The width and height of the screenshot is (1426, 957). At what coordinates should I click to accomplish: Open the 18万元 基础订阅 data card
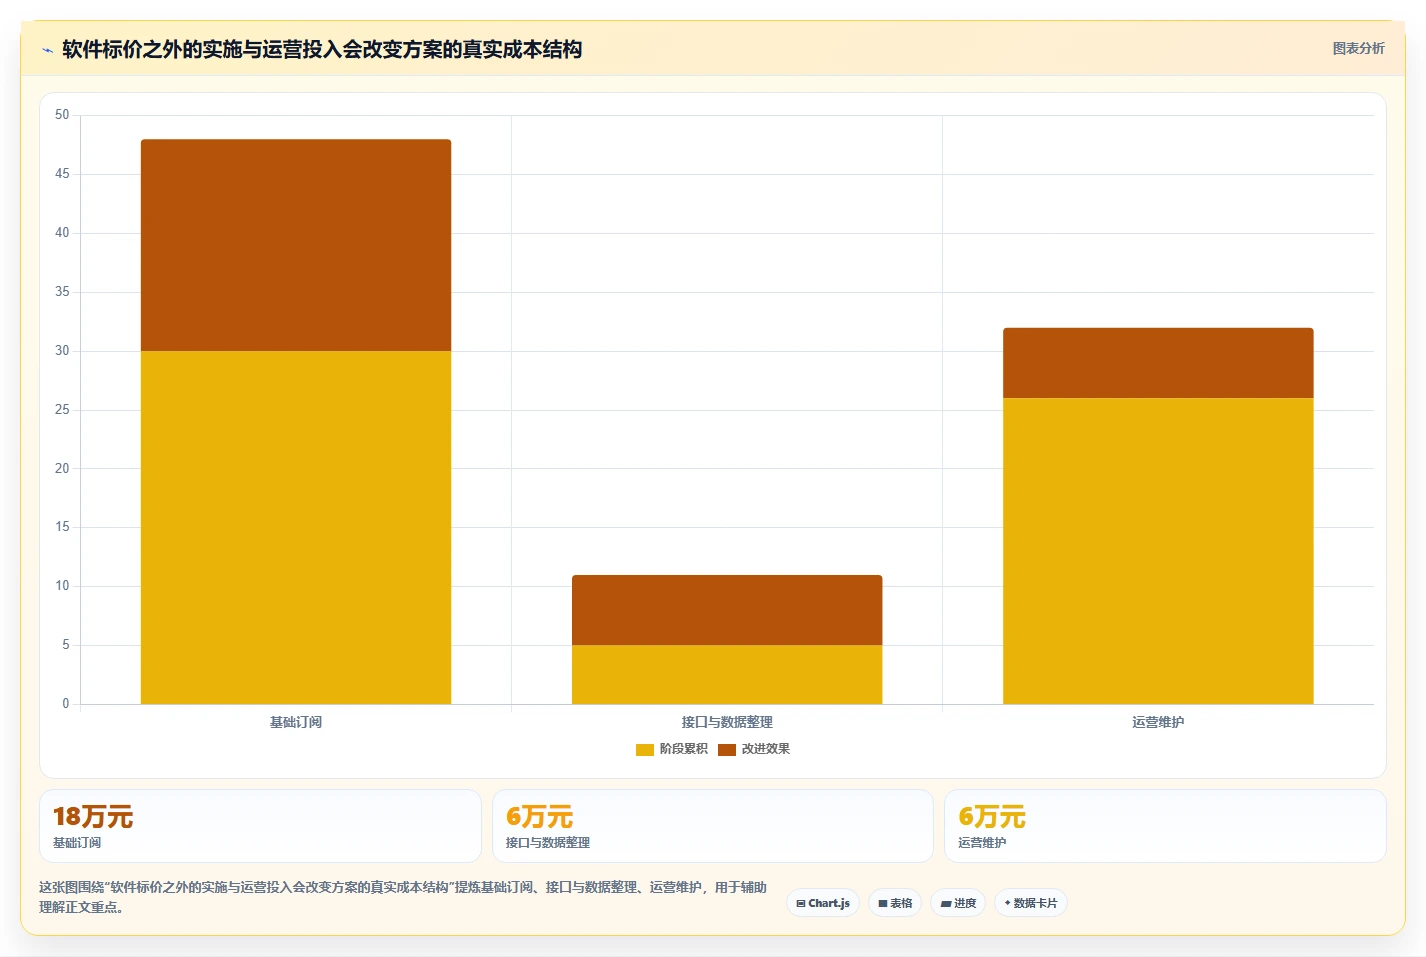click(260, 826)
